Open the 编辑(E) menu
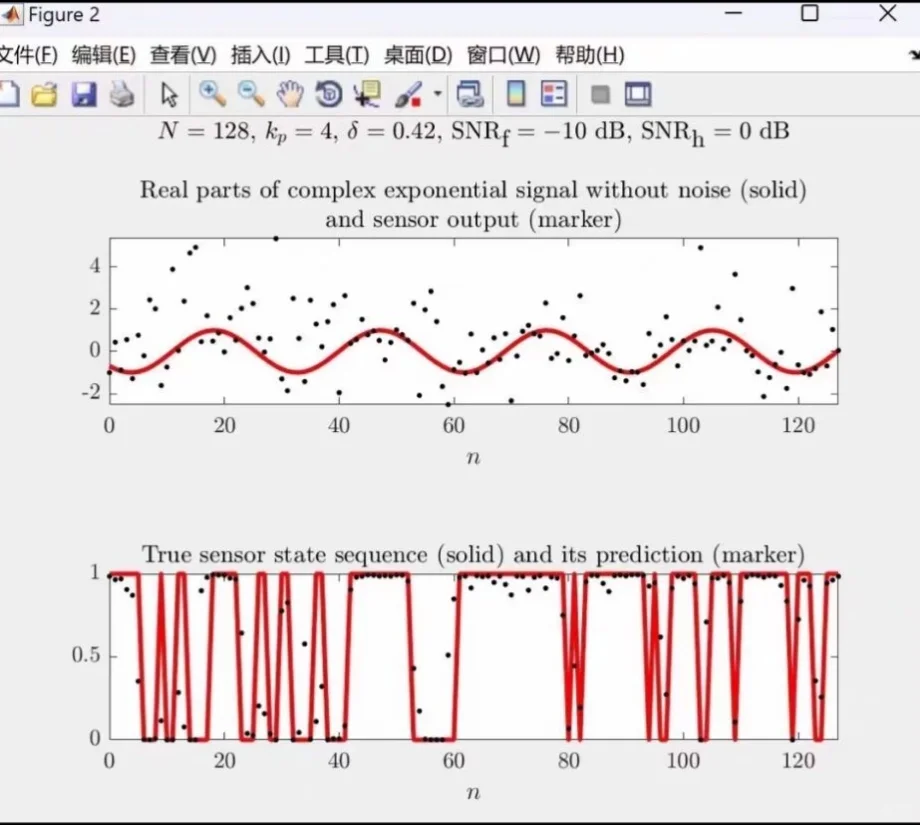Screen dimensions: 920x825 (104, 56)
